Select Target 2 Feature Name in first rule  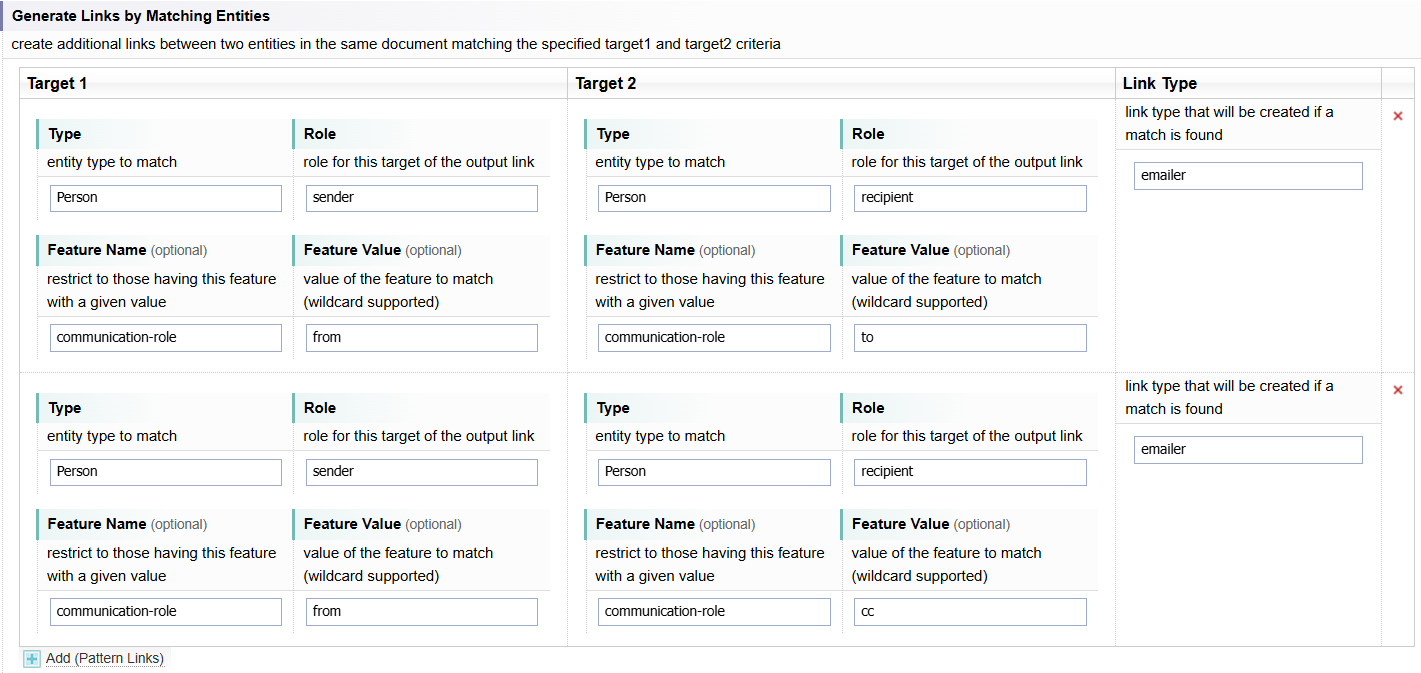point(714,338)
